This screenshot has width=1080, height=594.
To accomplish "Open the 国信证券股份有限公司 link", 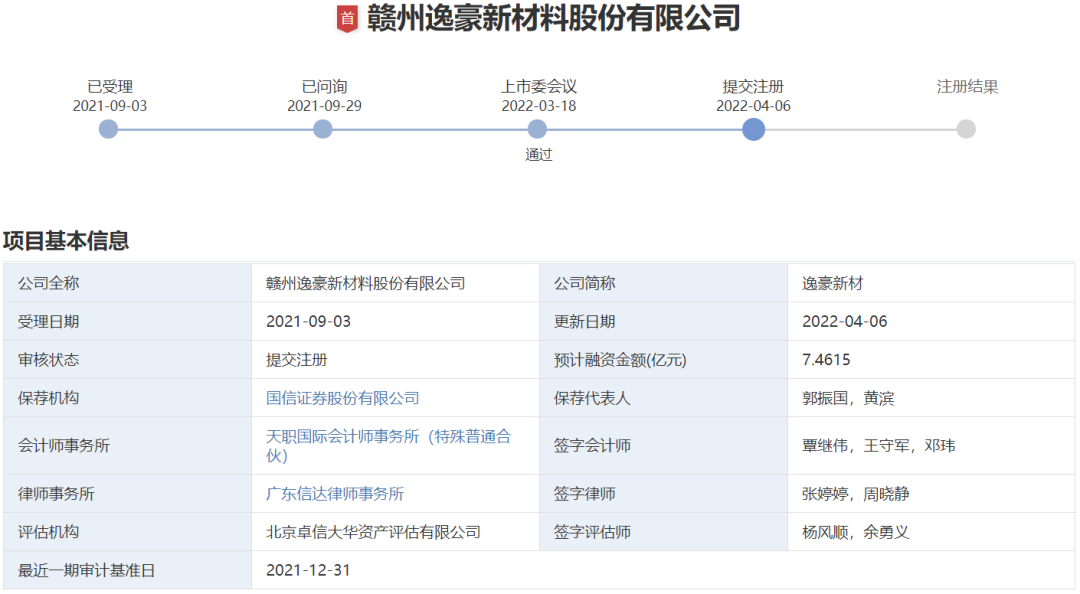I will 342,398.
